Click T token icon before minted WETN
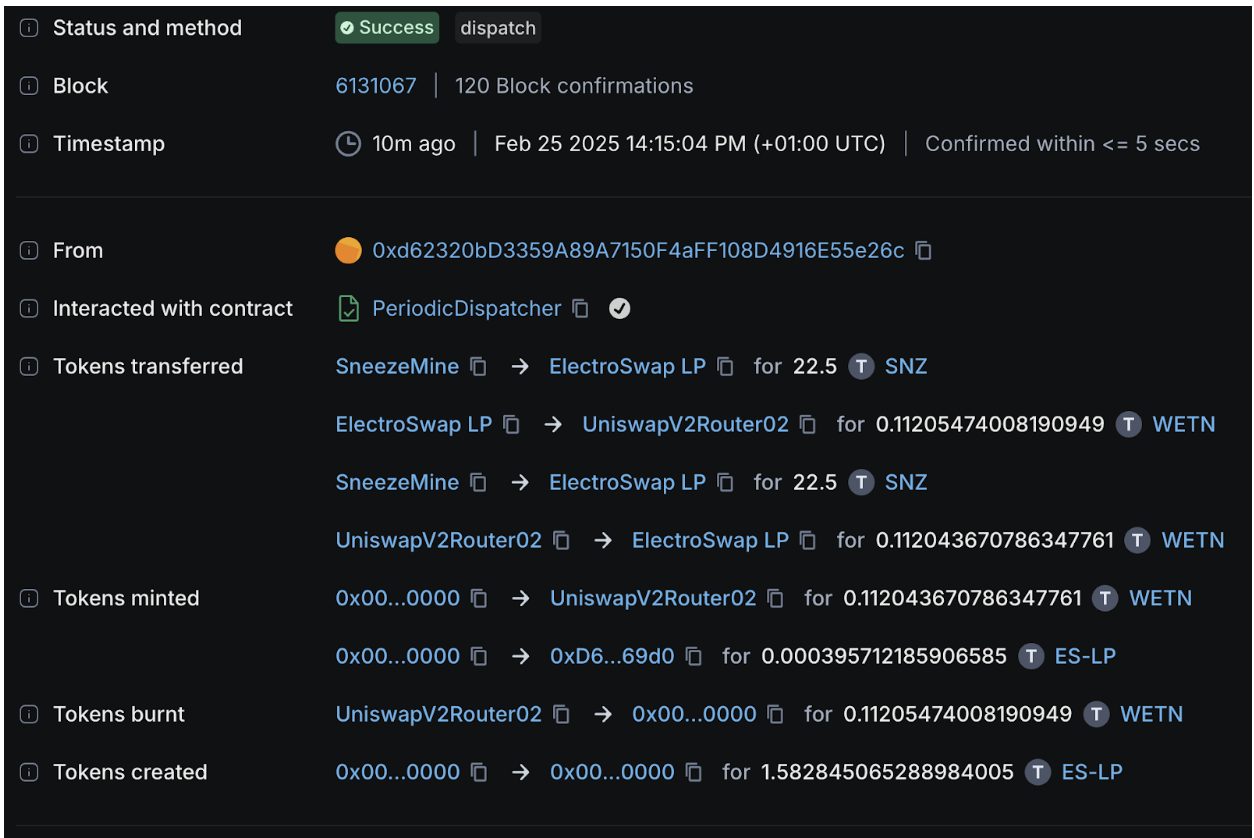The width and height of the screenshot is (1254, 838). (1105, 598)
